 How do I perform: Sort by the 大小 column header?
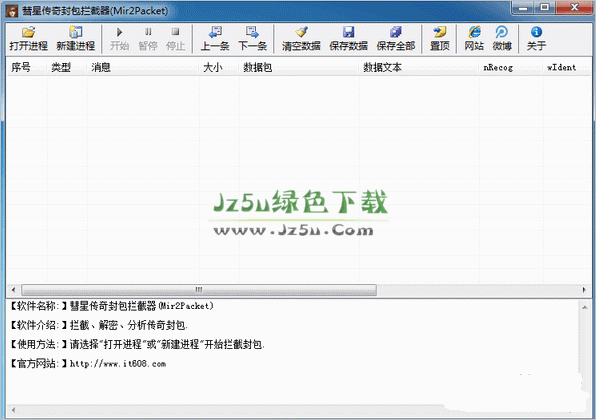[219, 67]
